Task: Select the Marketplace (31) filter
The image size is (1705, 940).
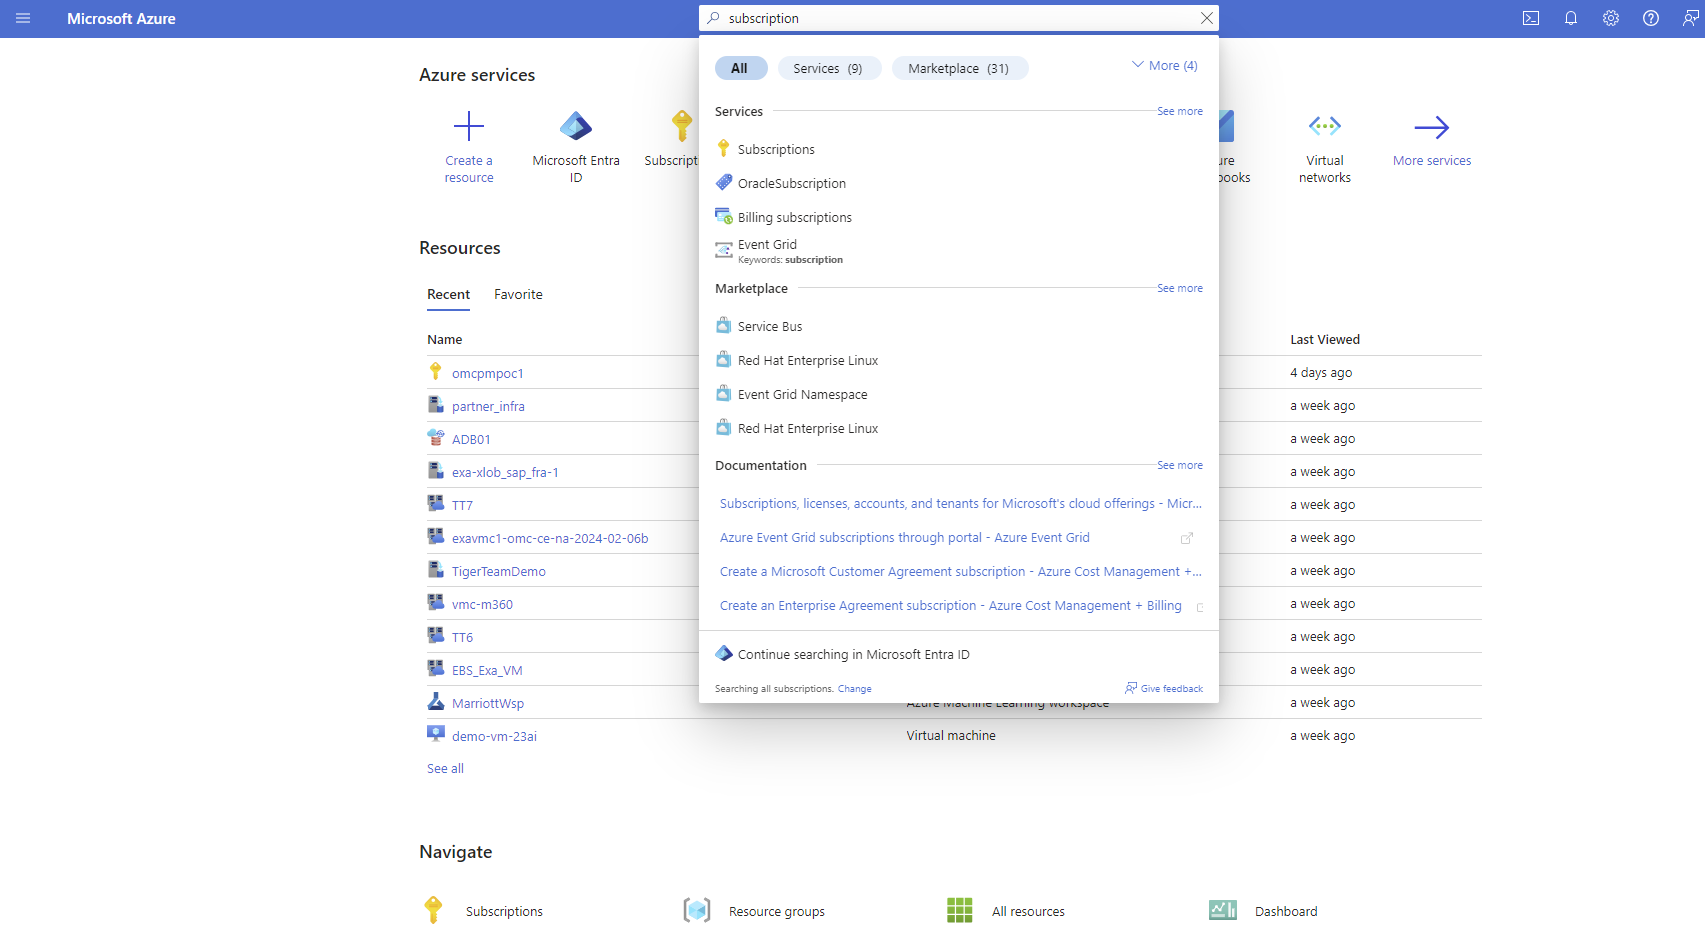Action: 959,68
